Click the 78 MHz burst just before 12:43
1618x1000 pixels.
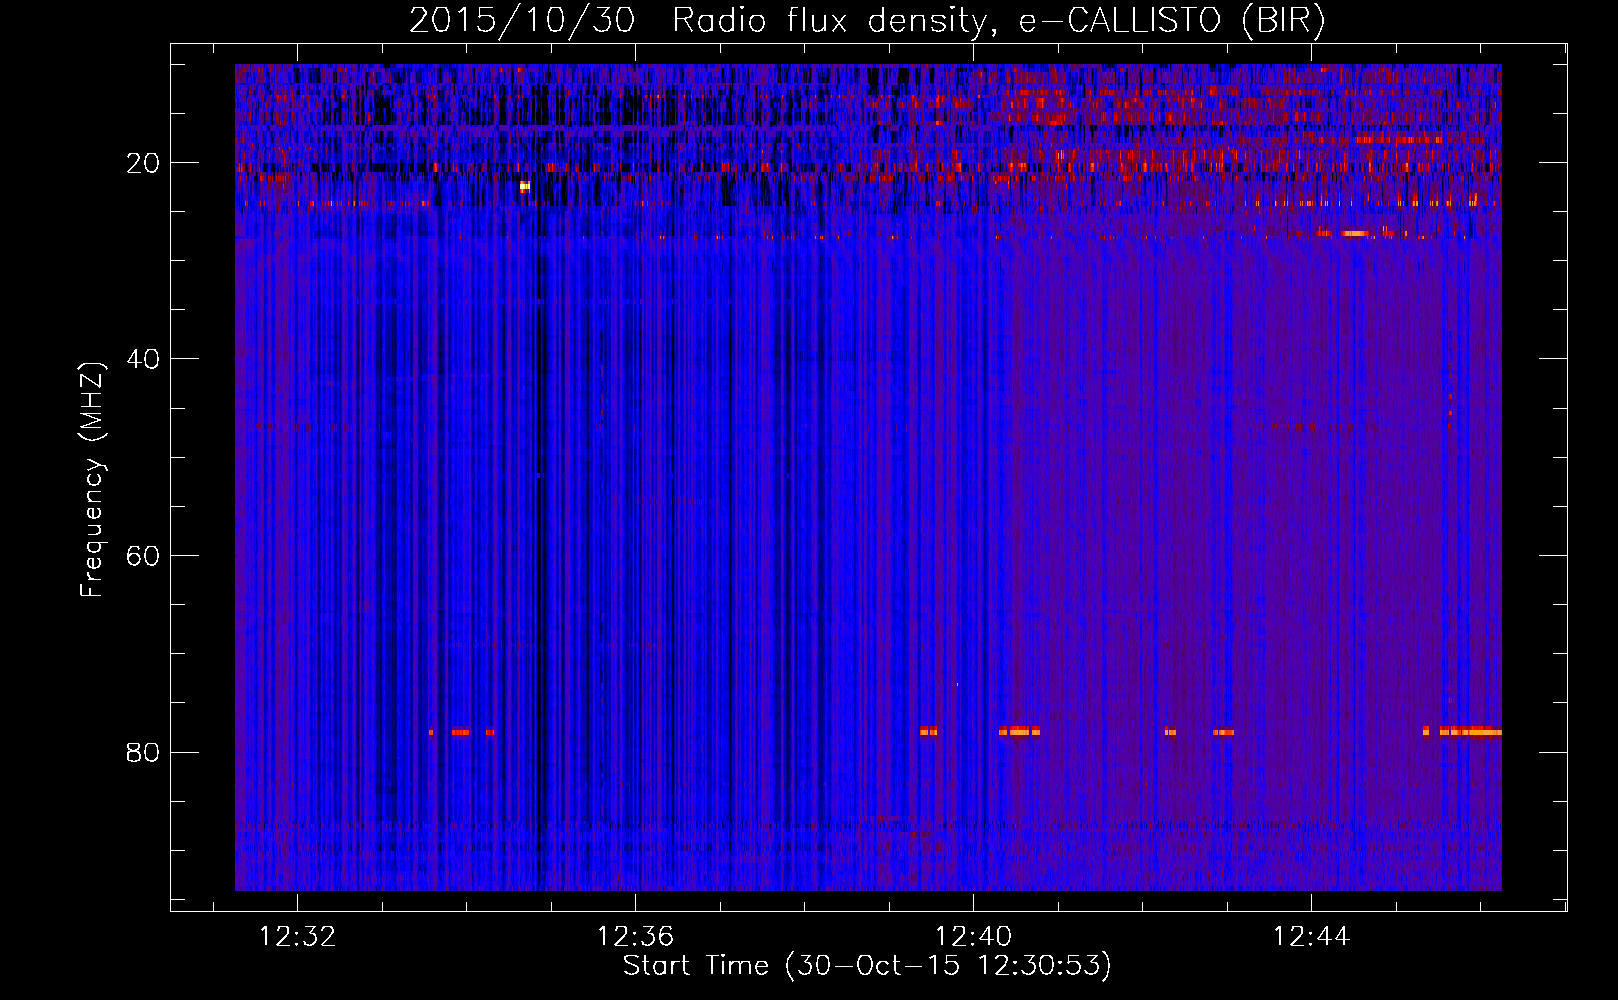1224,732
